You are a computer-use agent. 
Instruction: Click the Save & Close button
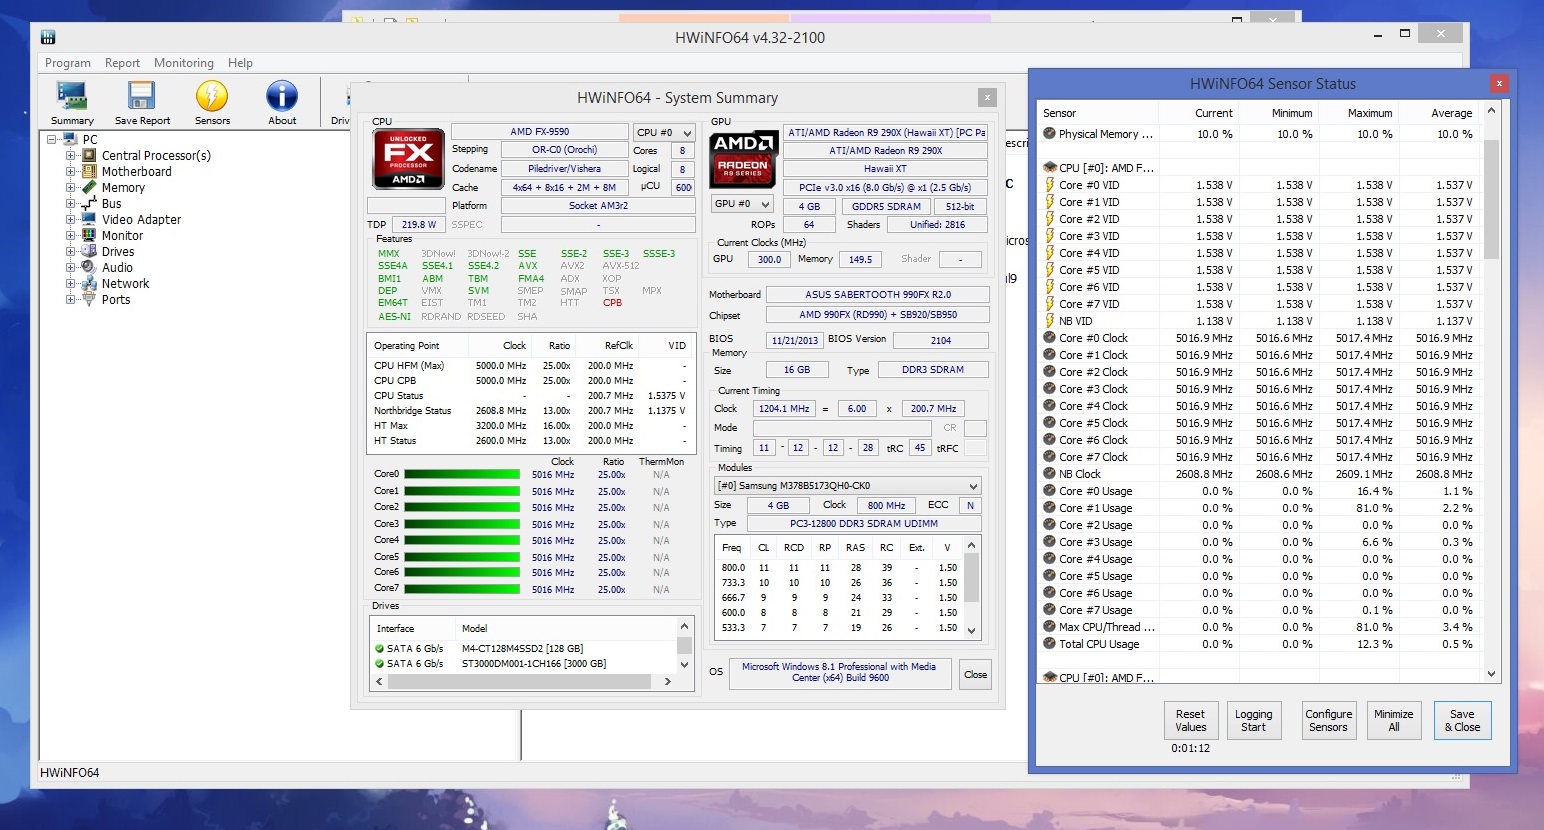tap(1462, 720)
